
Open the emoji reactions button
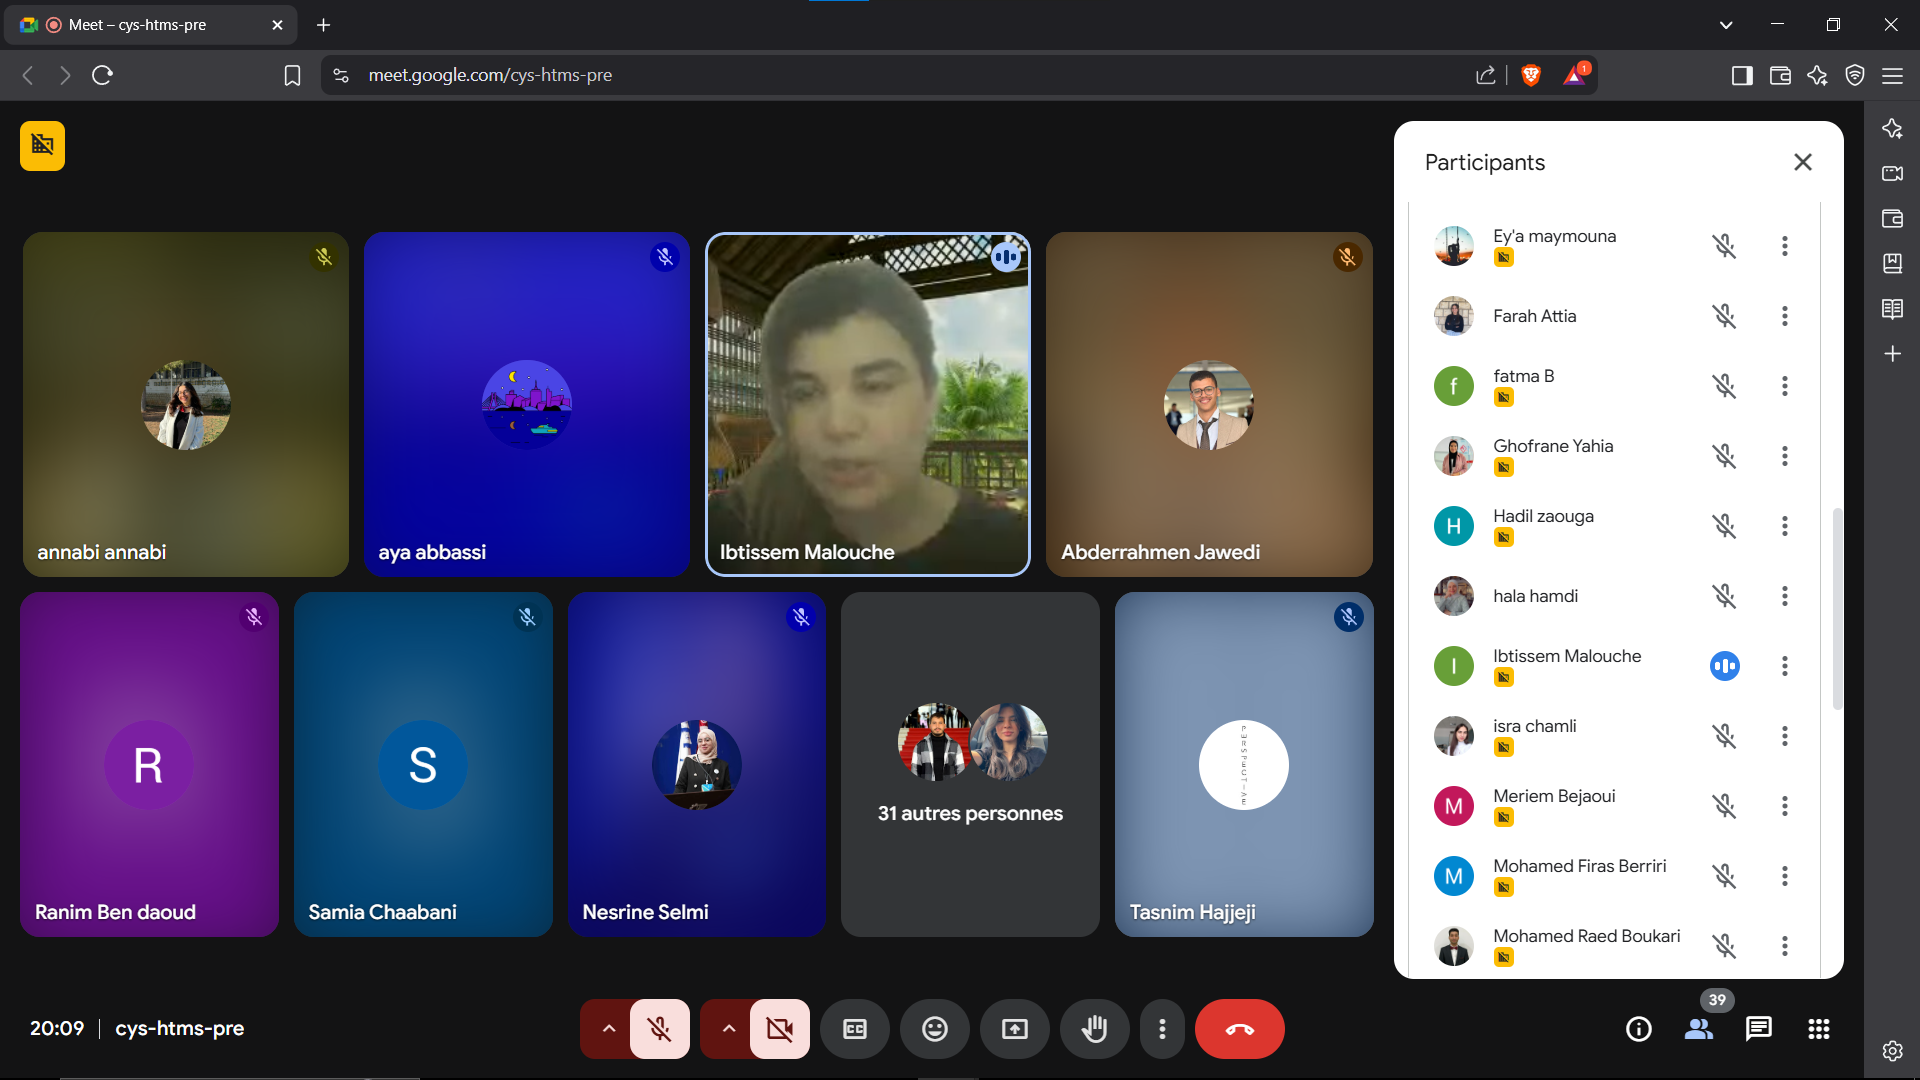(935, 1029)
